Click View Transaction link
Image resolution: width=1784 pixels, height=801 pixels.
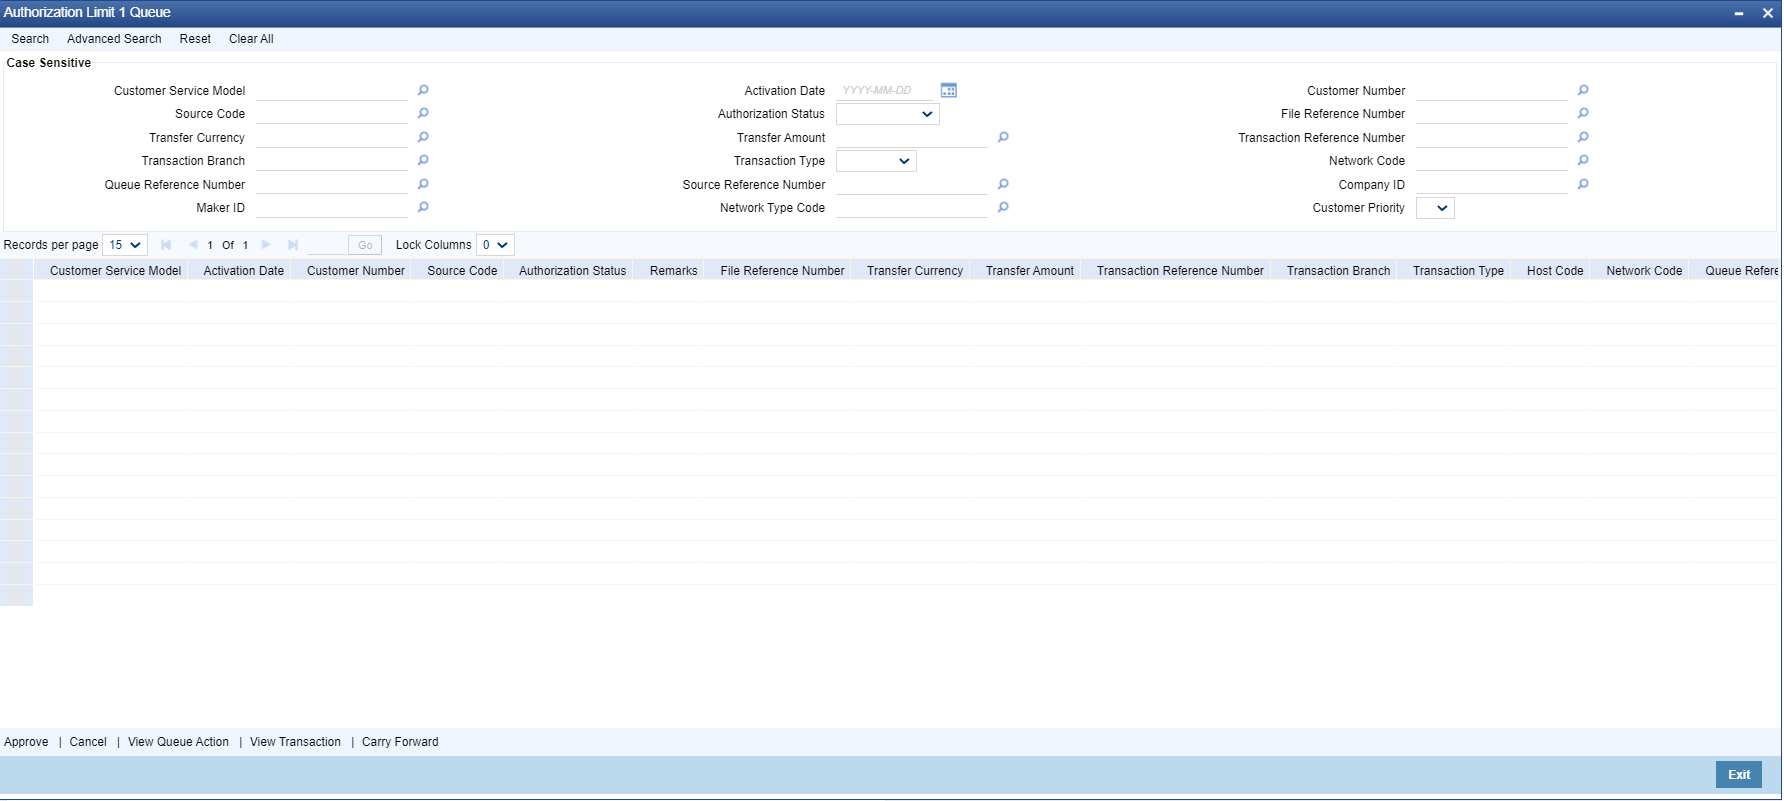[x=295, y=742]
